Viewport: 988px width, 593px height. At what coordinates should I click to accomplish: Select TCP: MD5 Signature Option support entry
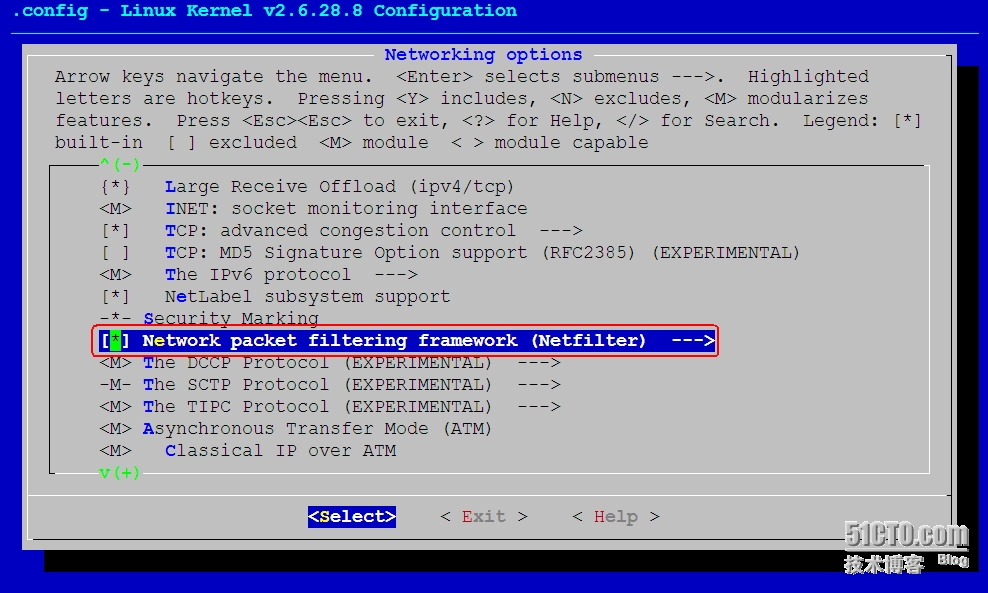(x=482, y=253)
